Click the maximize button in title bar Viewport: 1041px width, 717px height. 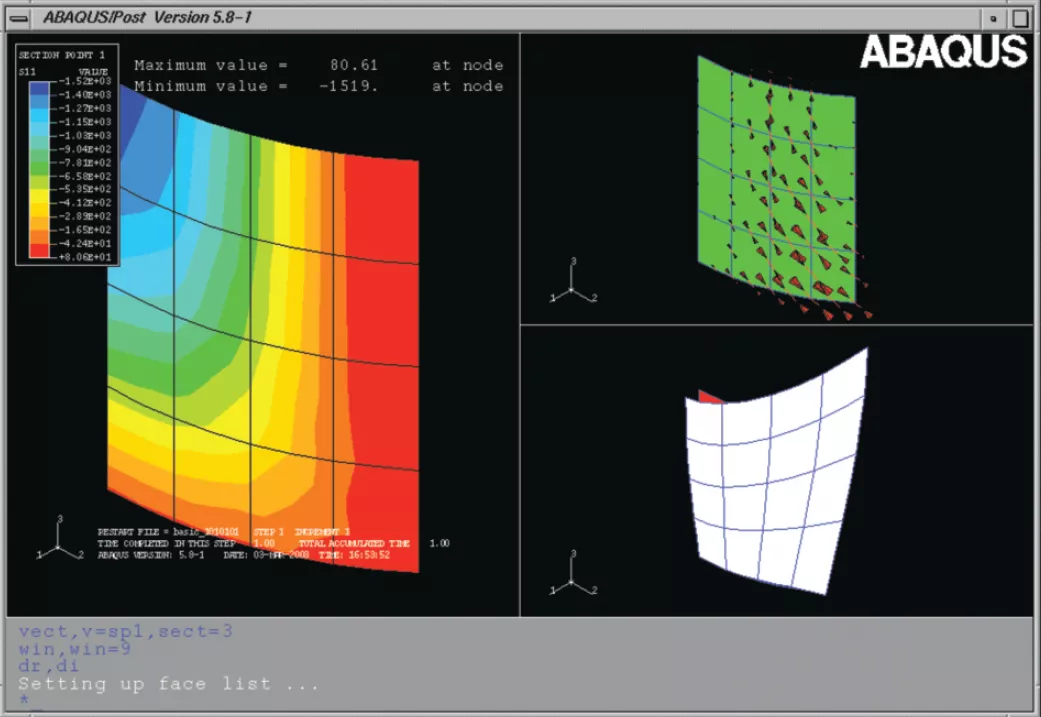pyautogui.click(x=1019, y=16)
